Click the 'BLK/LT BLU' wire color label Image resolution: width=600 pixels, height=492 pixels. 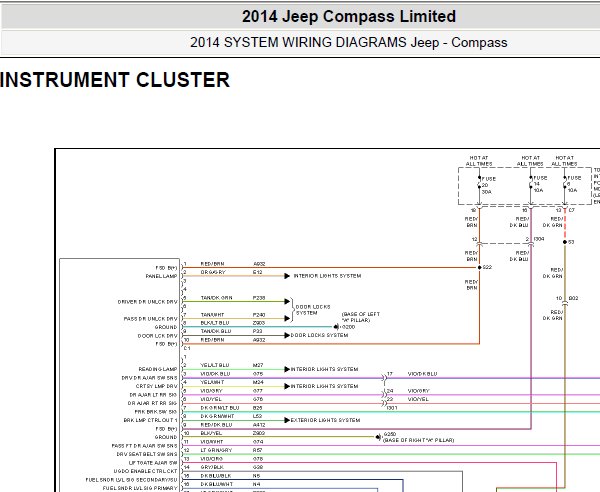[x=215, y=323]
